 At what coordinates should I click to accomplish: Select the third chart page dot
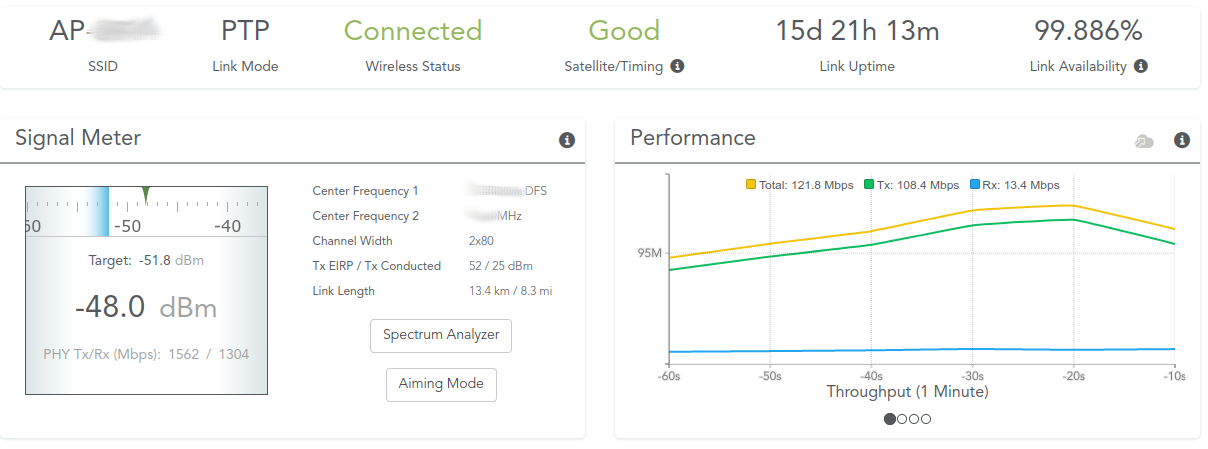click(914, 419)
